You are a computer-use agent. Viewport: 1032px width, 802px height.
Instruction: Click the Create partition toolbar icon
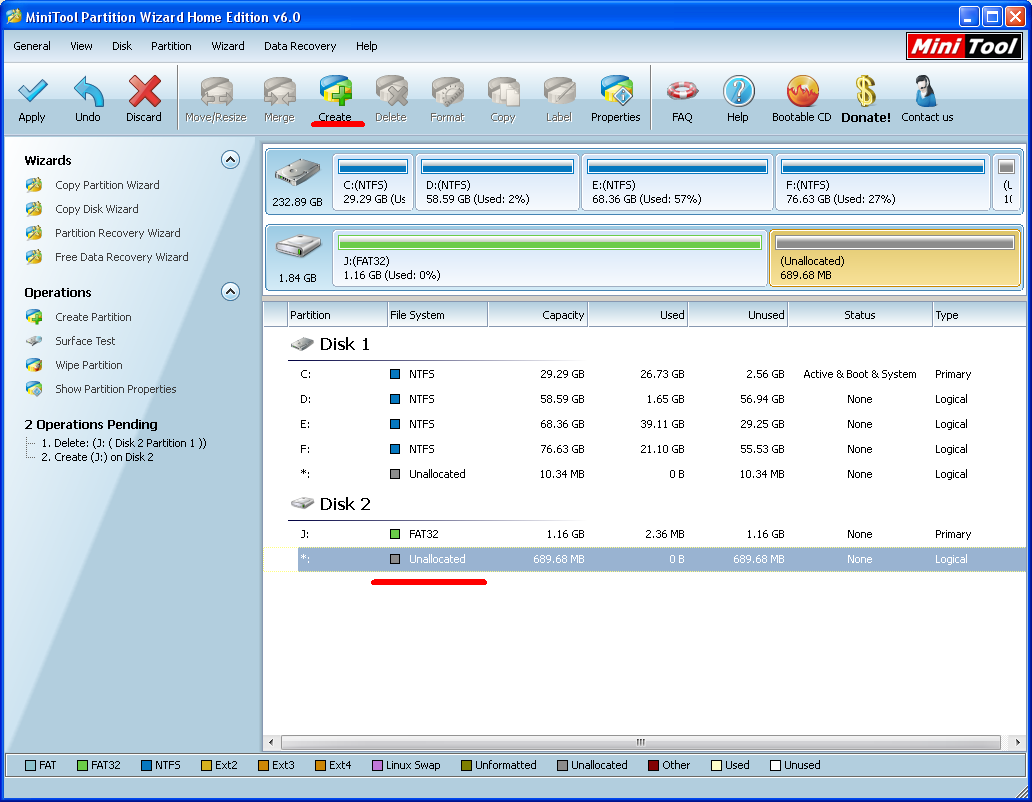click(x=335, y=93)
